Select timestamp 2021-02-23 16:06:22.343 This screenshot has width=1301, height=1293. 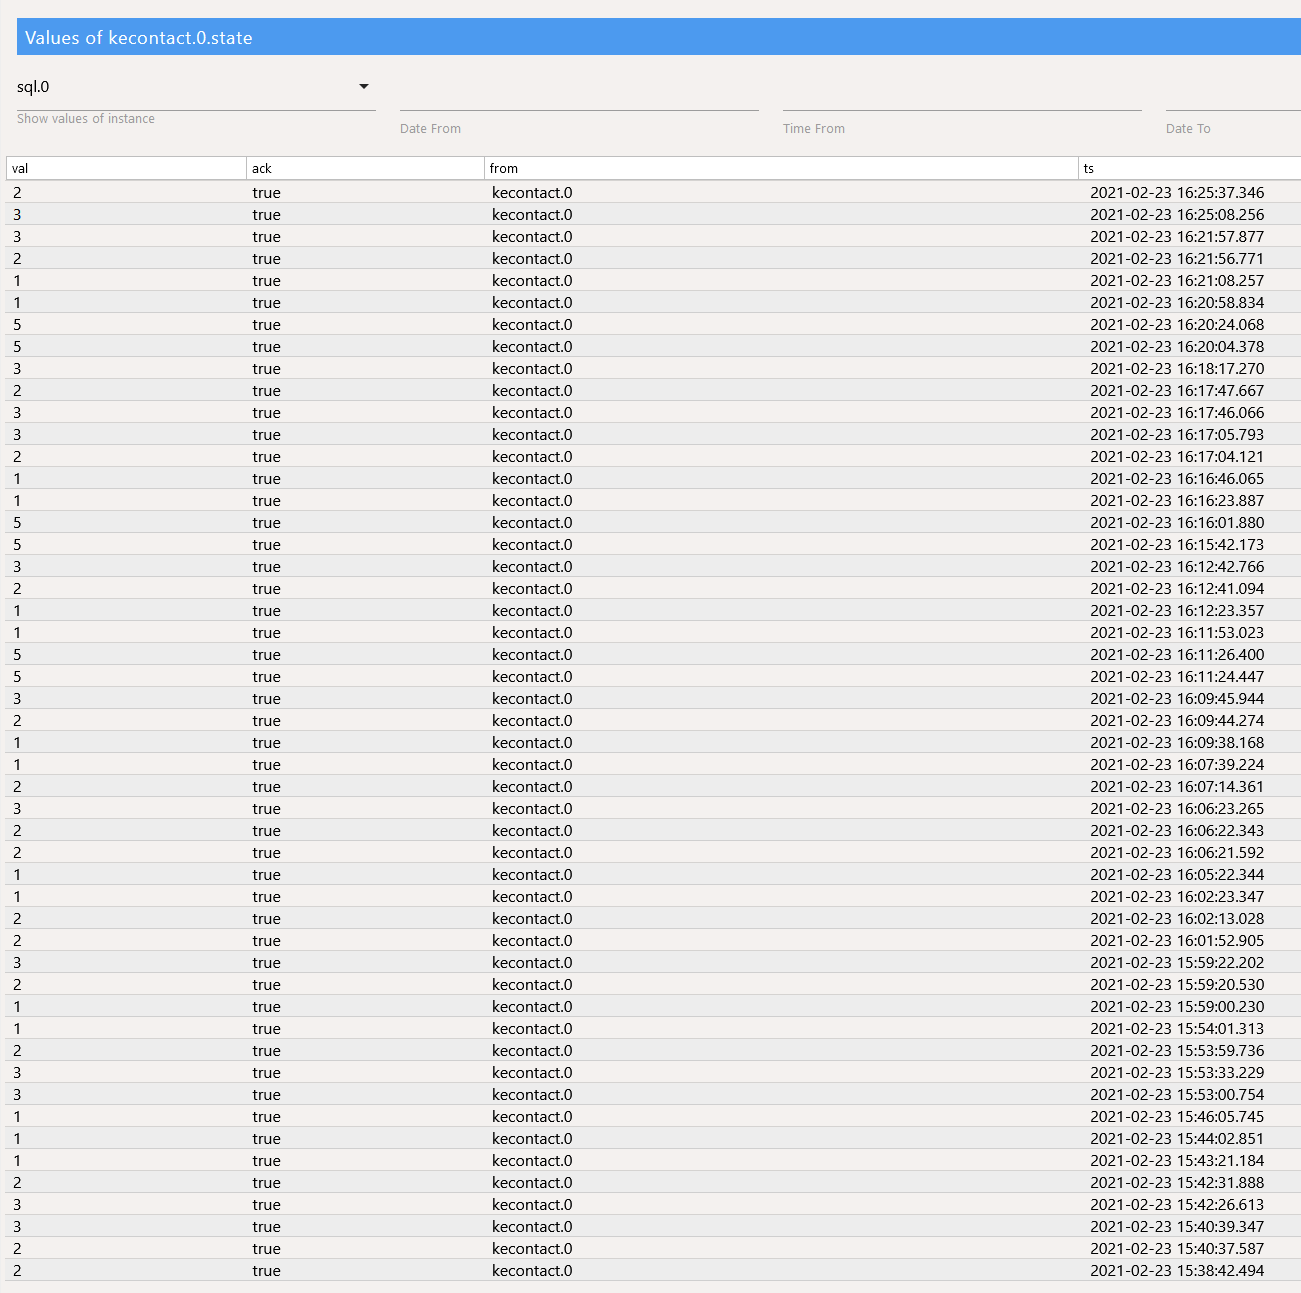[1177, 831]
